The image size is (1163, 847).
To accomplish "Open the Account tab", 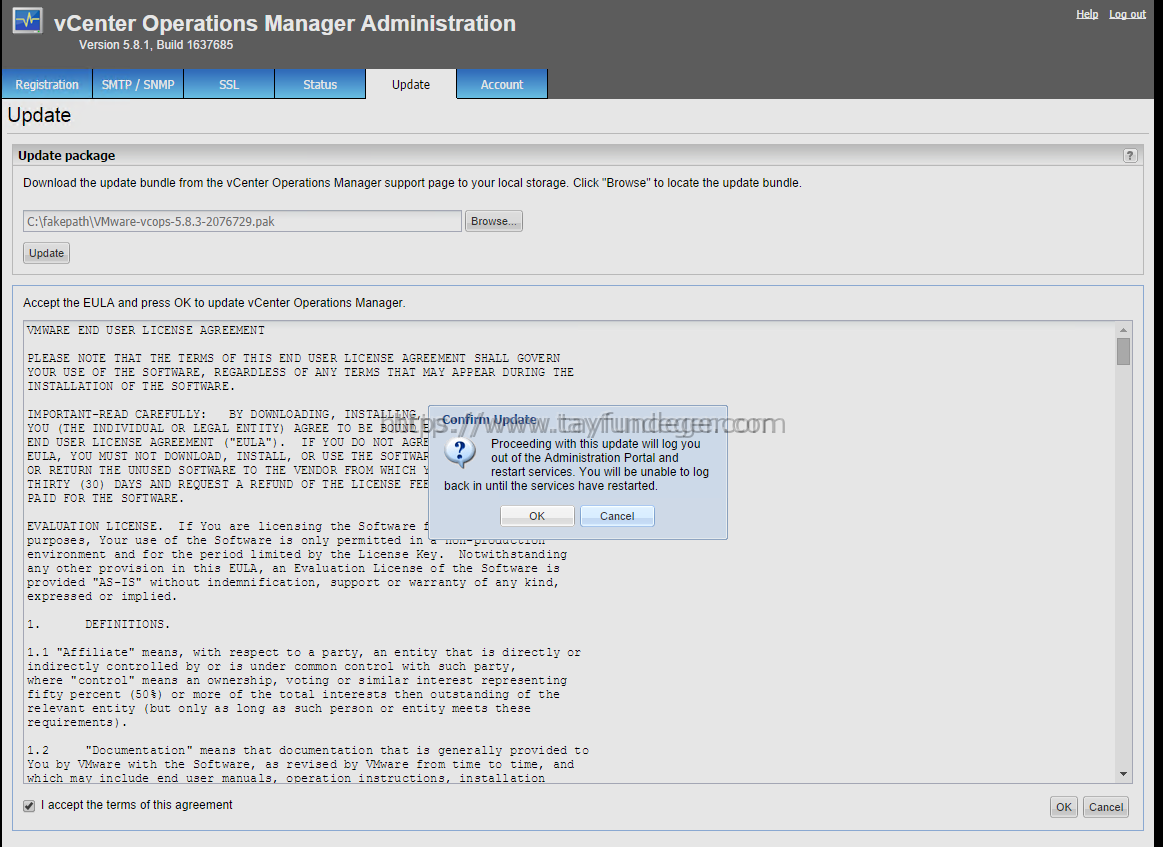I will point(502,85).
